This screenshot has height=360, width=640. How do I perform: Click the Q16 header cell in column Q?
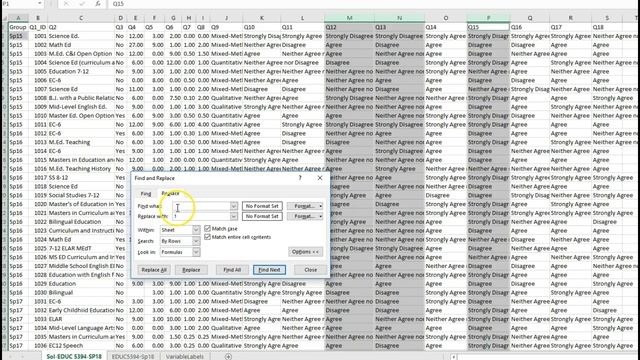coord(530,27)
